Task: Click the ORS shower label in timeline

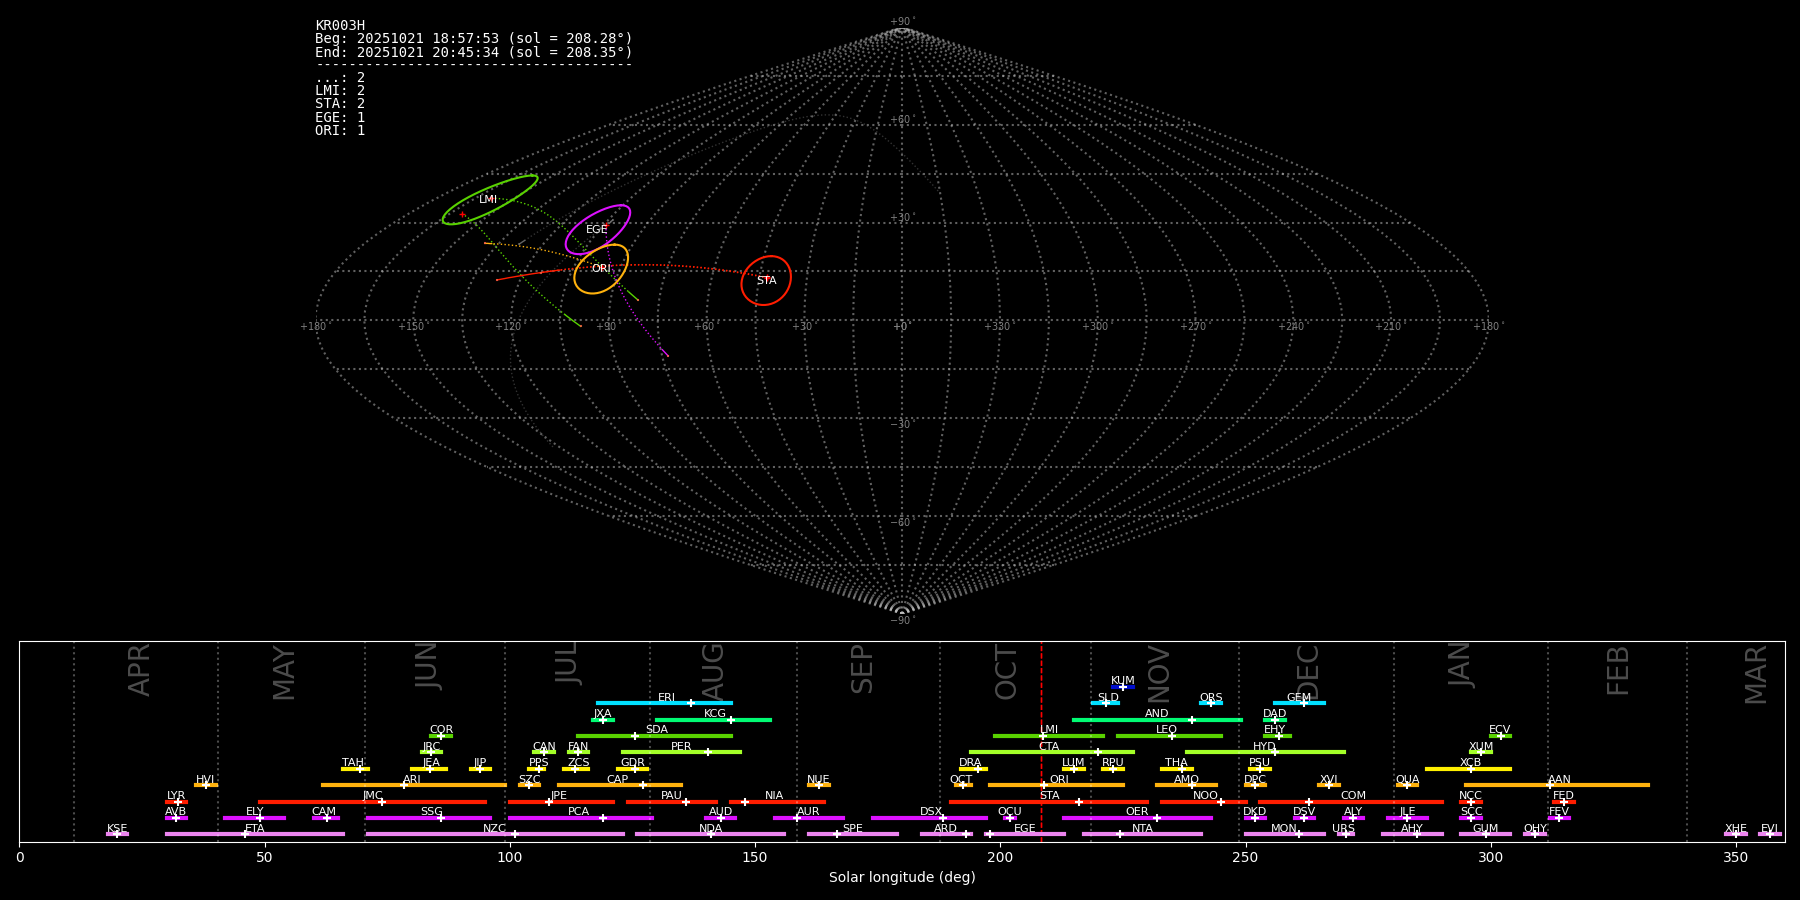Action: coord(1211,698)
